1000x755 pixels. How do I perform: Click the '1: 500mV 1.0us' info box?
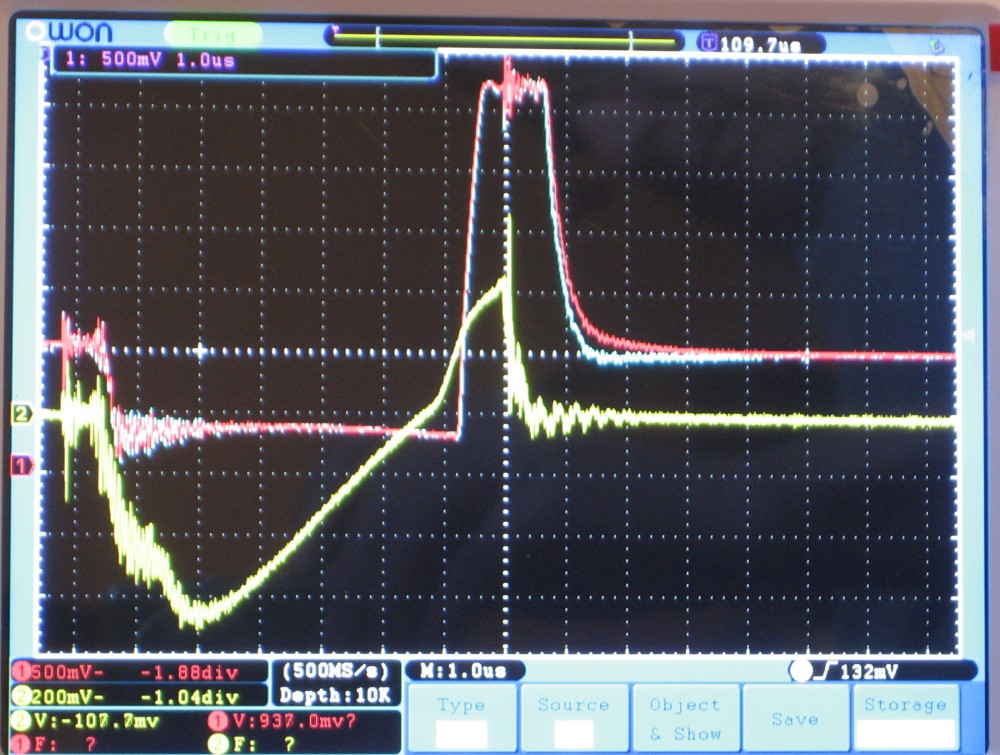click(243, 62)
